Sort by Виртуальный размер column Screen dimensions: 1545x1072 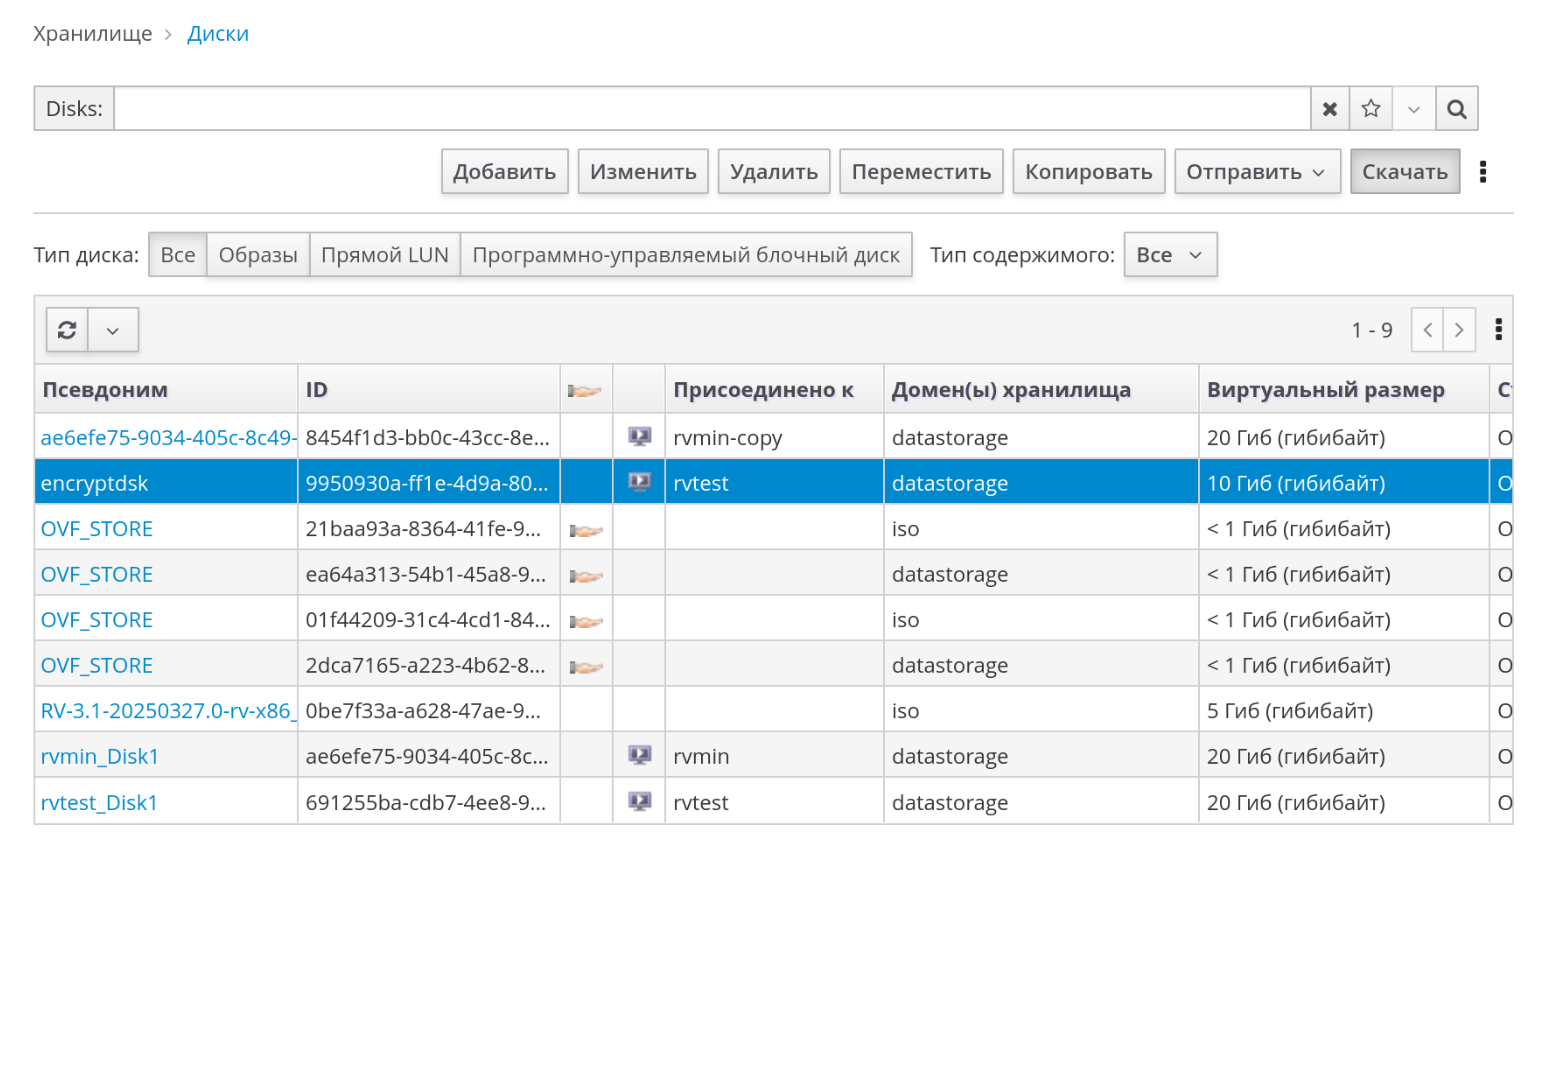1325,390
